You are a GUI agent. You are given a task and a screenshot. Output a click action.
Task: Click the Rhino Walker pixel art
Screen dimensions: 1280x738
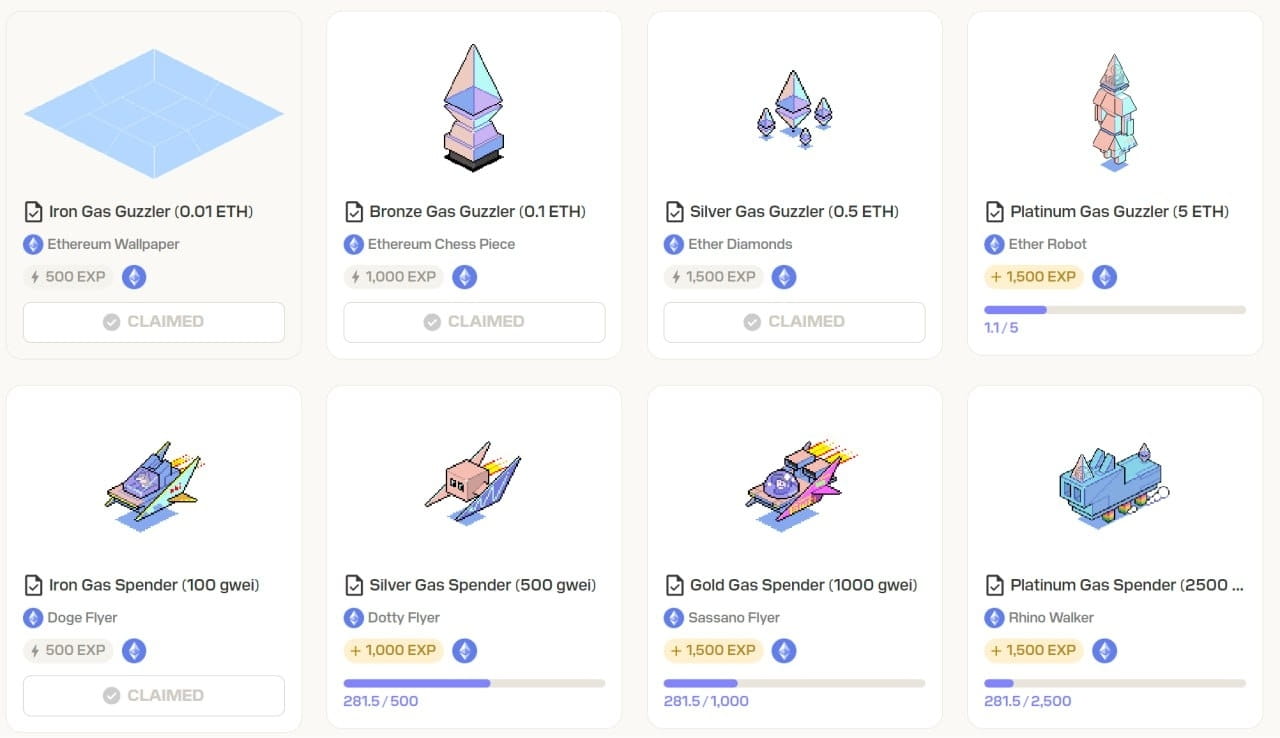click(x=1114, y=485)
